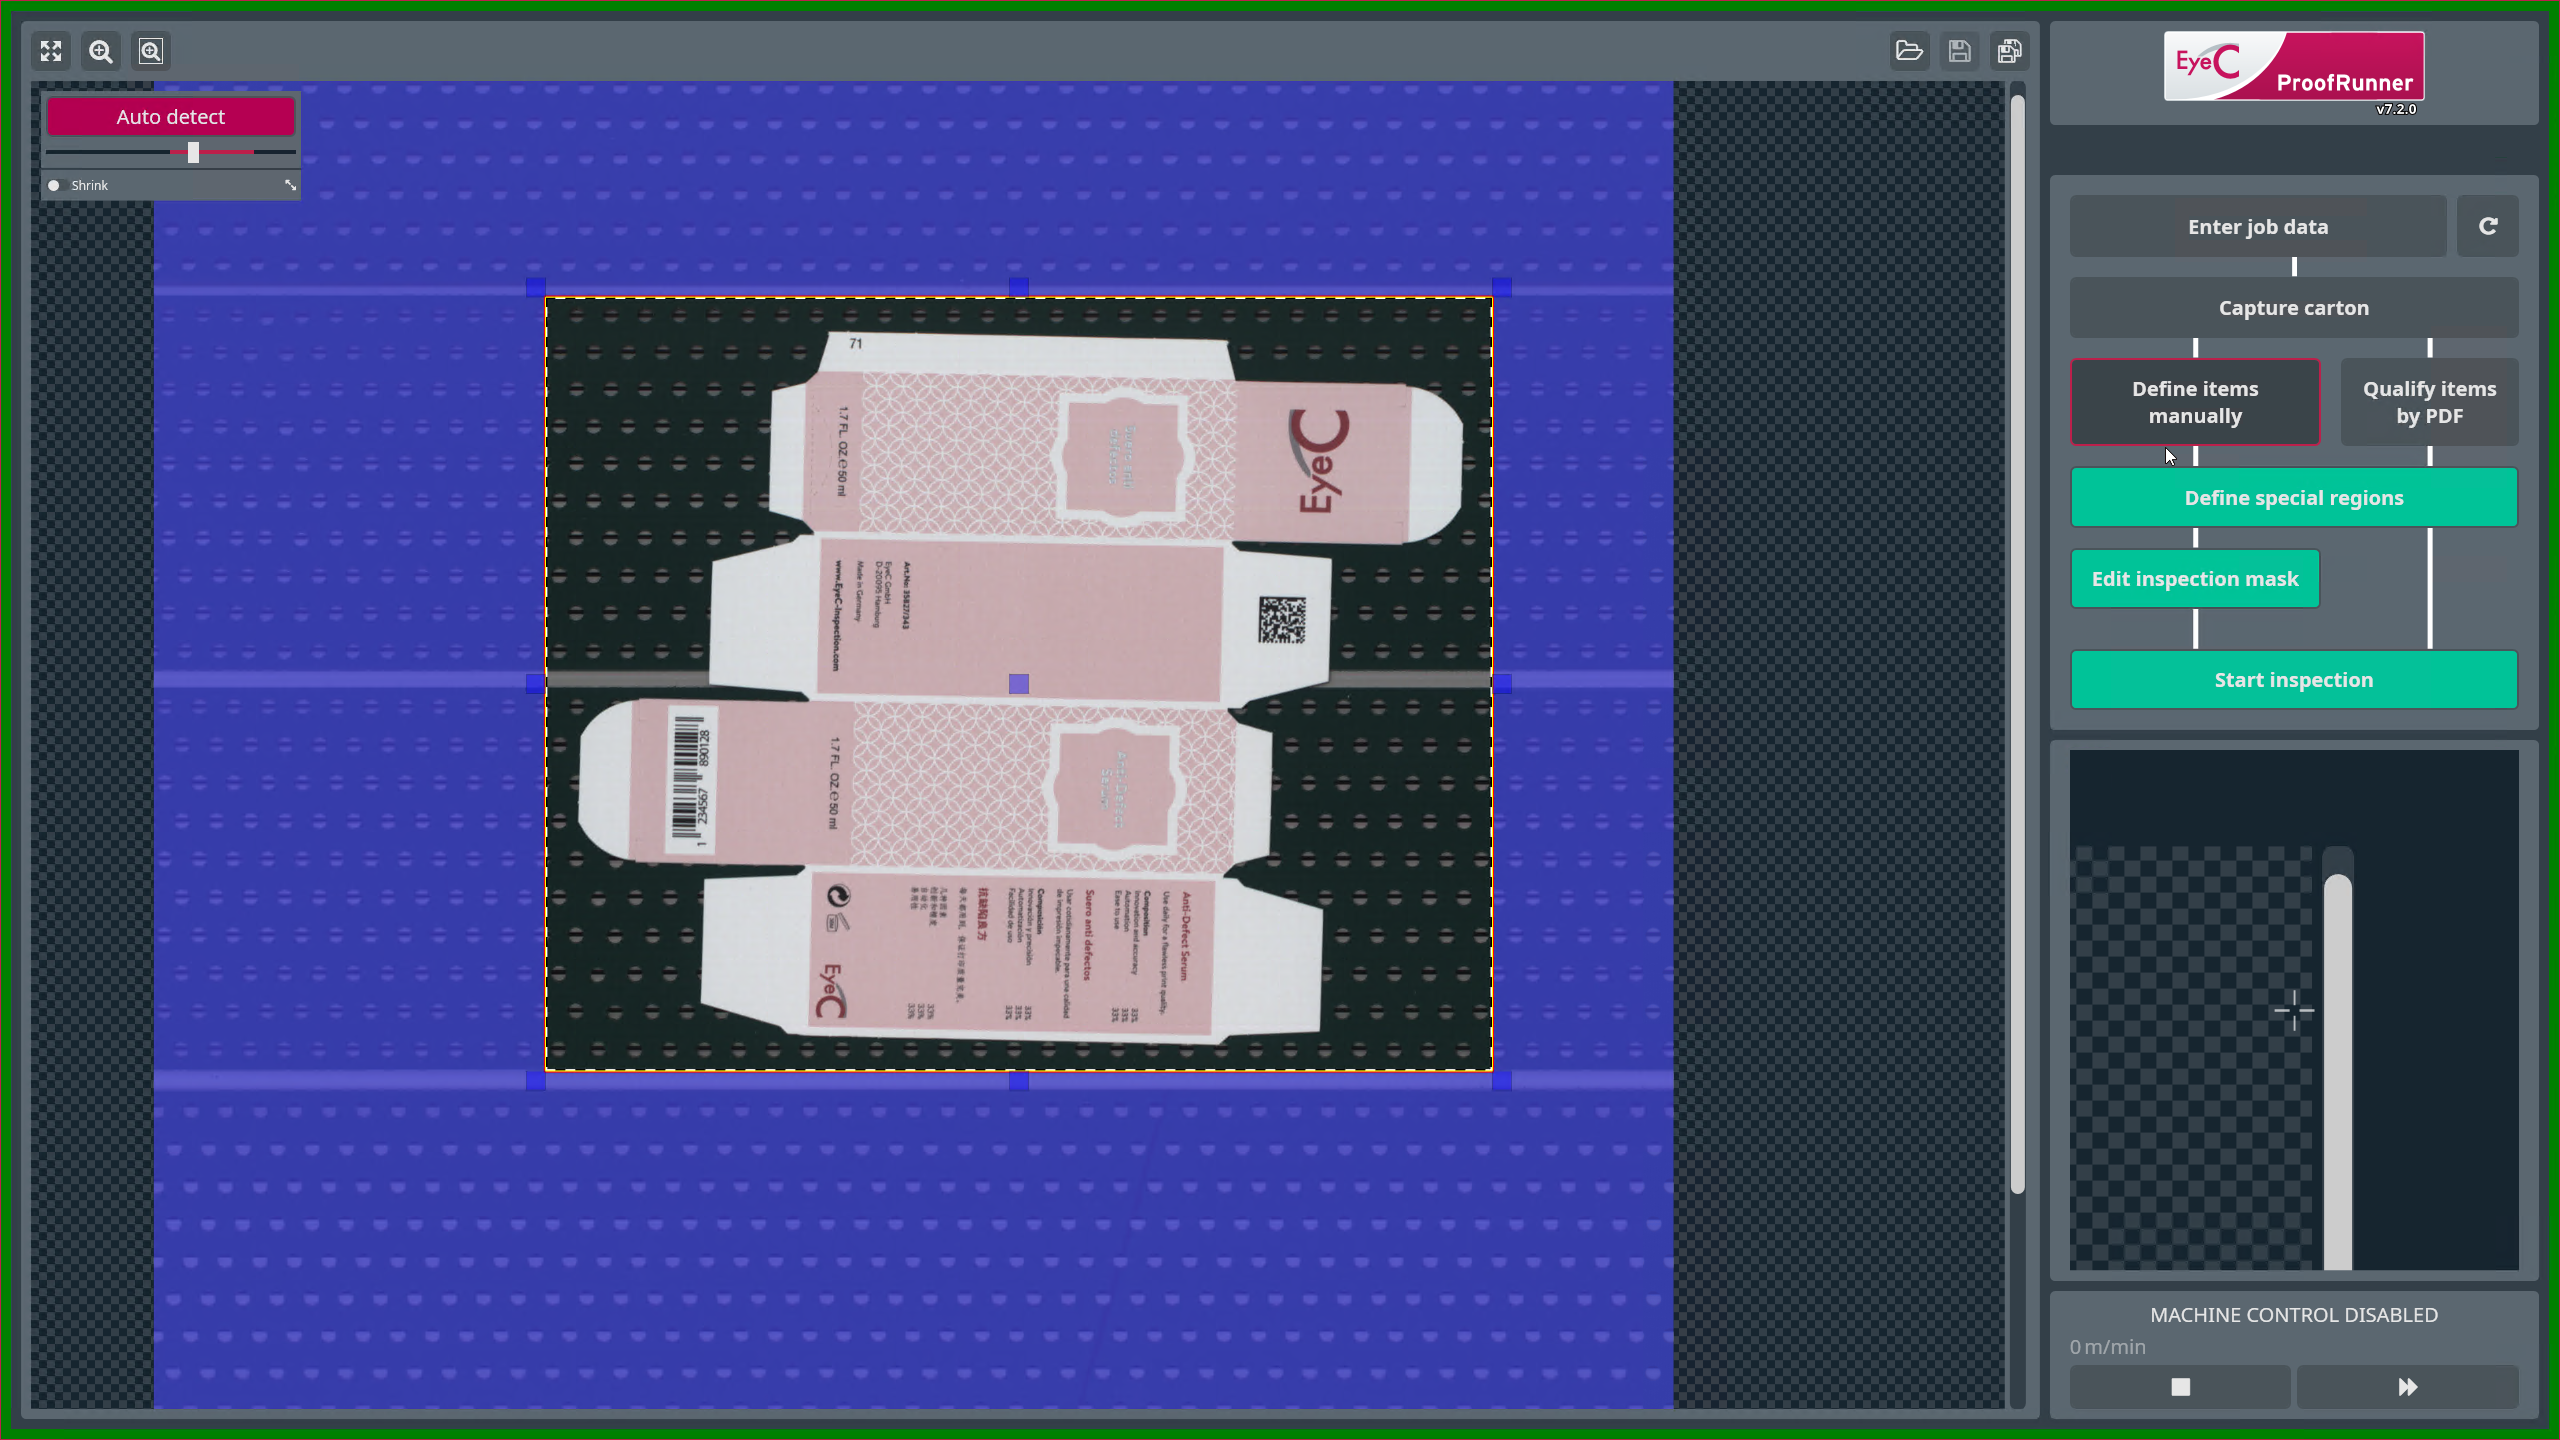
Task: Click the fast-forward machine control icon
Action: tap(2407, 1387)
